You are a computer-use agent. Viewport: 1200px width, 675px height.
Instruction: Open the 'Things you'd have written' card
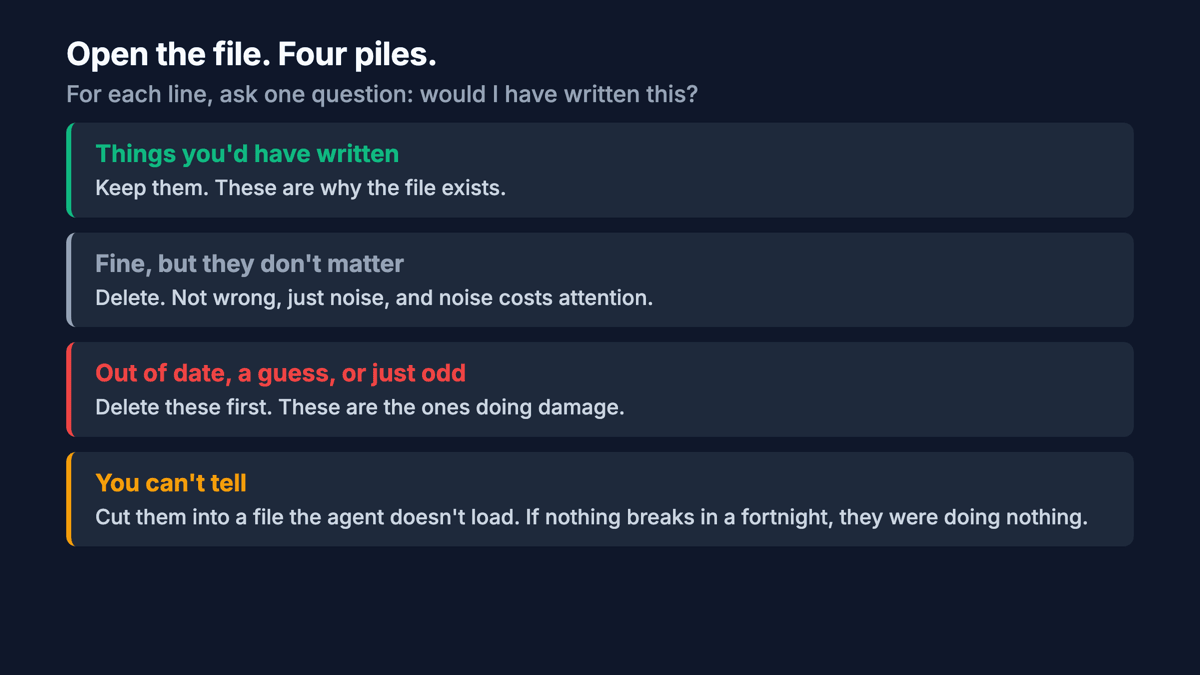(600, 170)
